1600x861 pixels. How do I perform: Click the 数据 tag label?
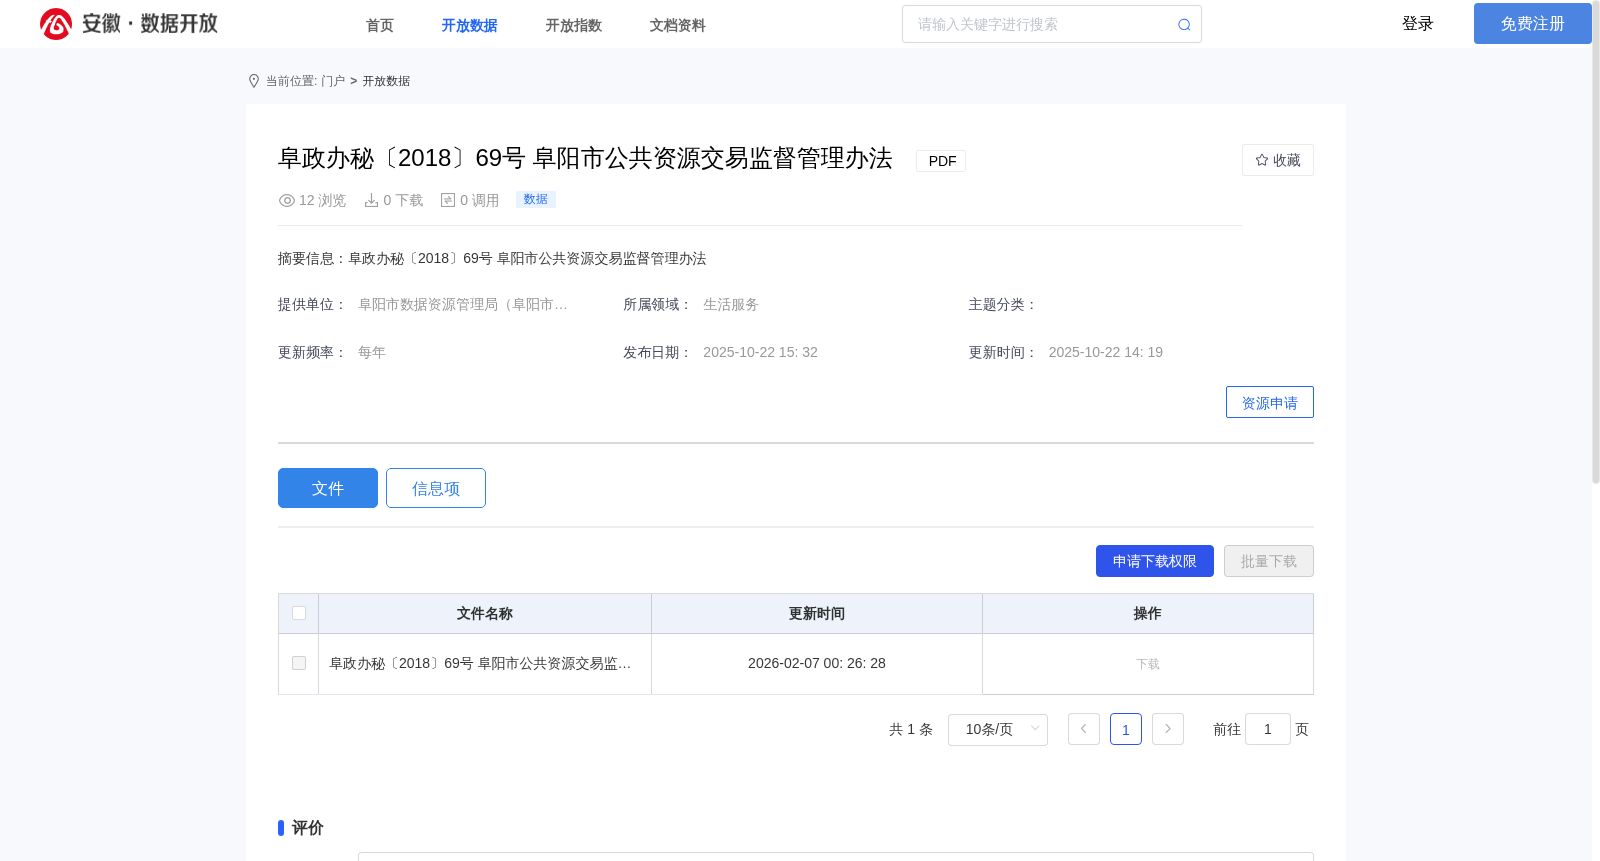pyautogui.click(x=536, y=199)
